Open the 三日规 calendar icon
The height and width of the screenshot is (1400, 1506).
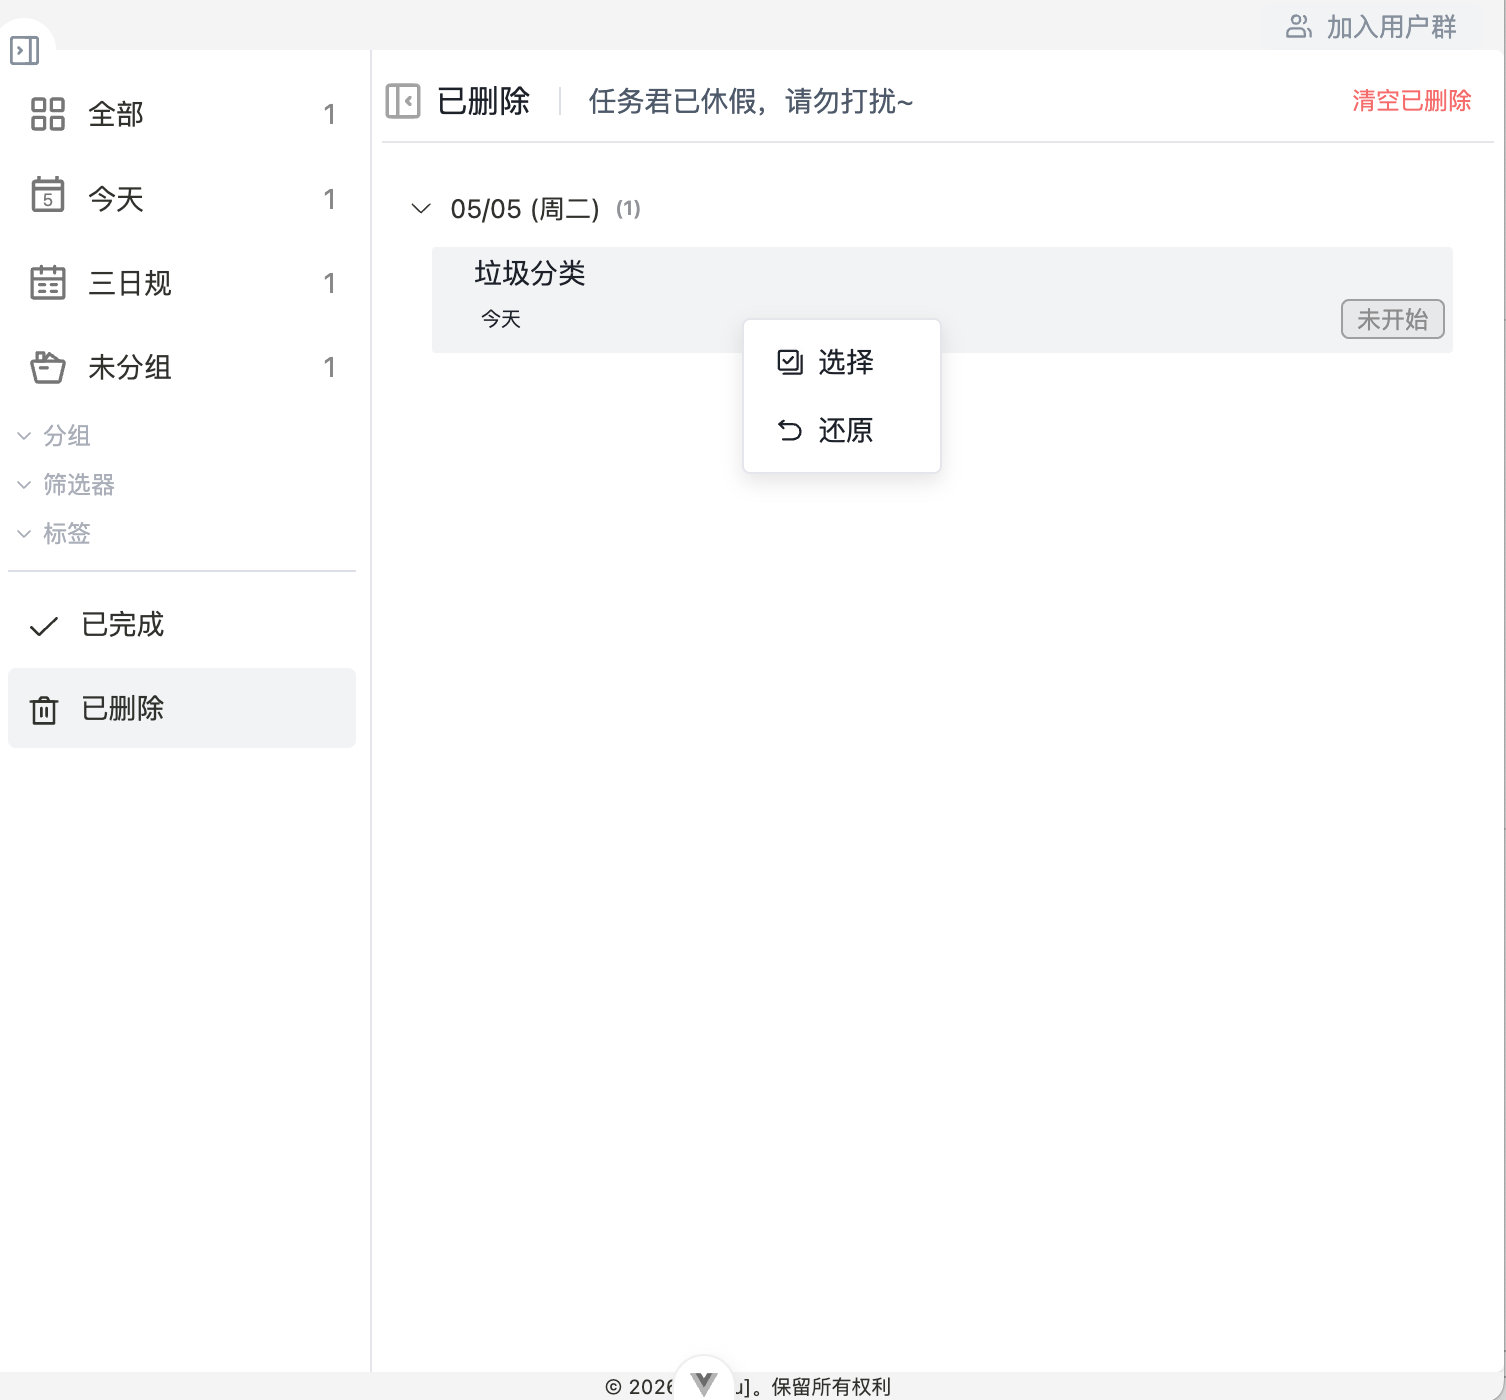(48, 282)
